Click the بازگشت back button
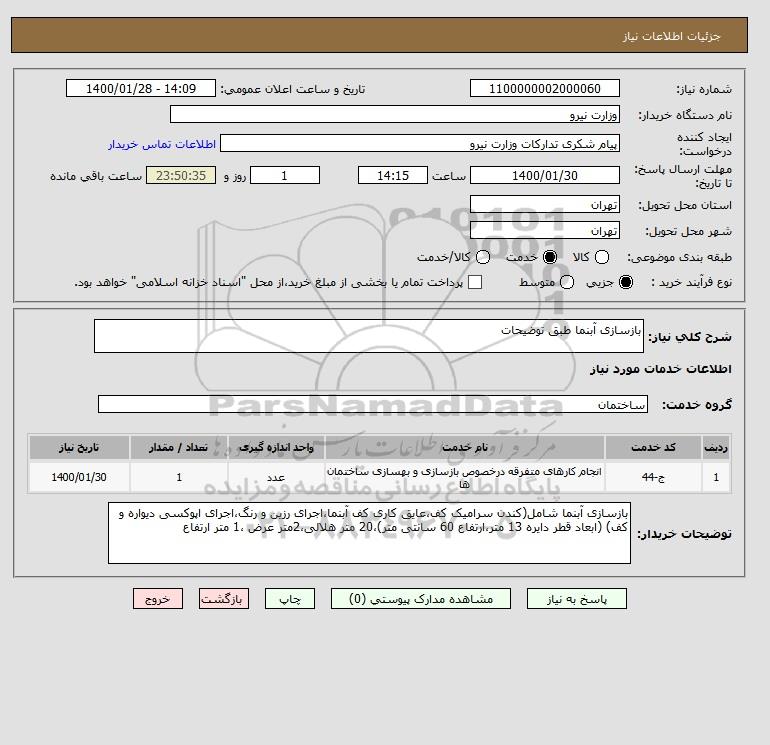Image resolution: width=770 pixels, height=745 pixels. click(224, 599)
